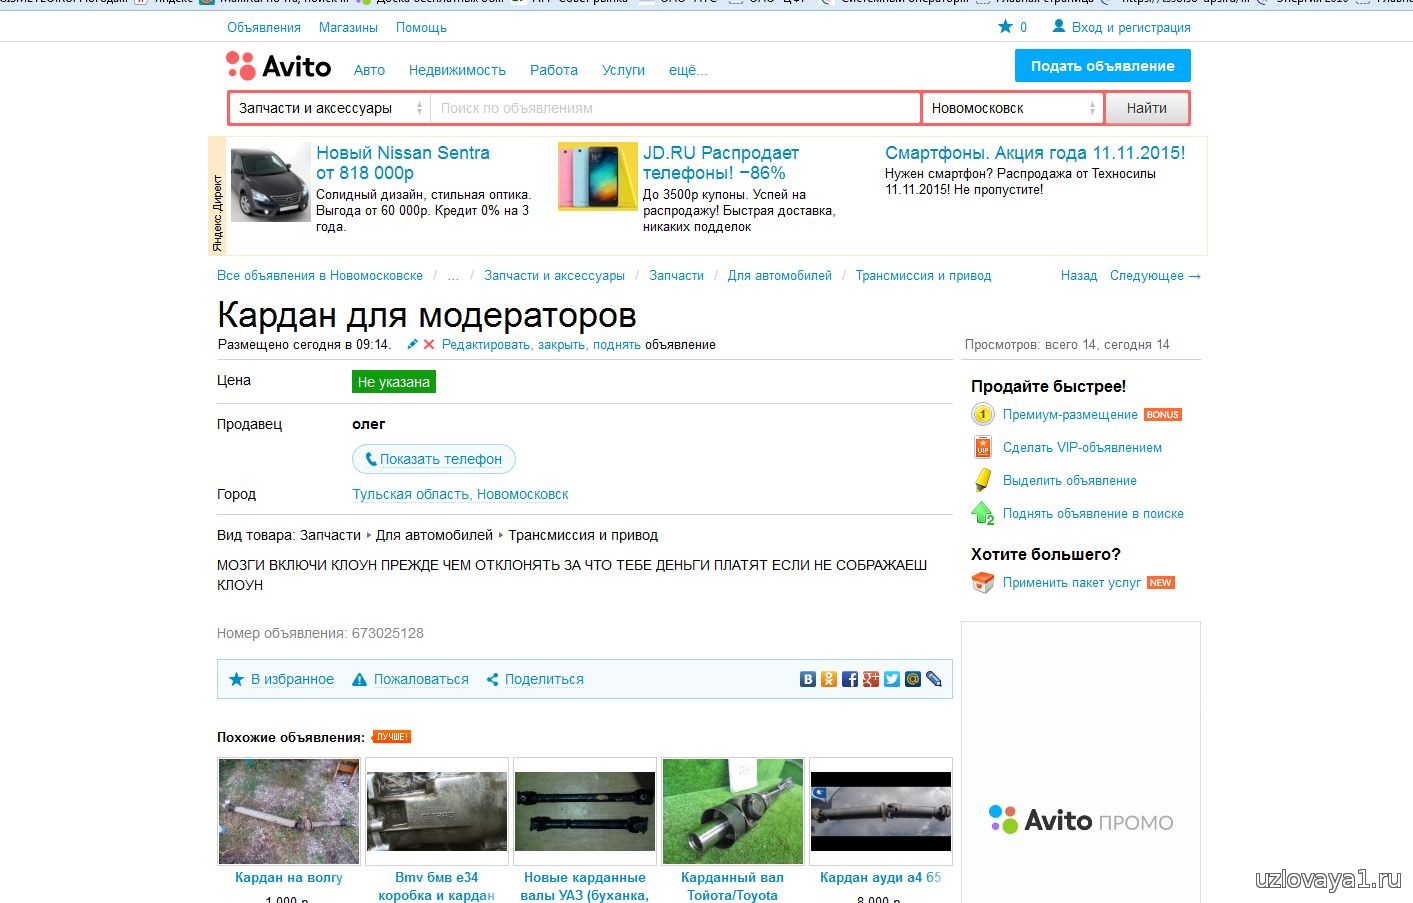Click red X close-ad icon
Screen dimensions: 1413x903
(x=429, y=344)
